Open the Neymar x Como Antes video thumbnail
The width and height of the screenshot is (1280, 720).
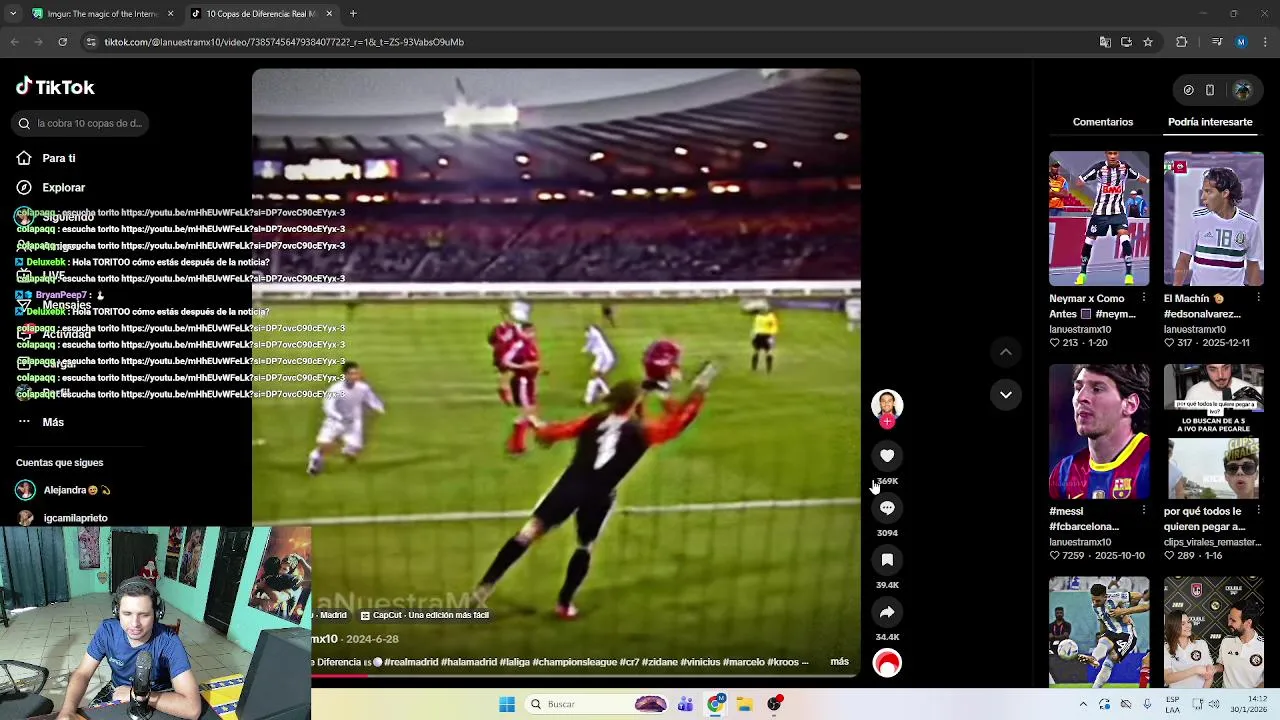point(1099,218)
